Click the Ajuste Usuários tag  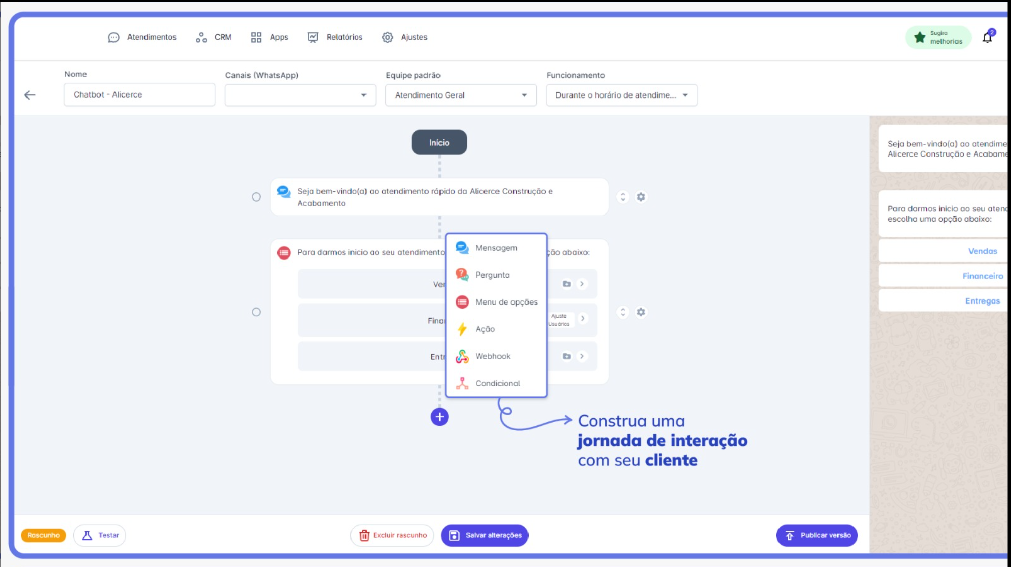tap(559, 320)
